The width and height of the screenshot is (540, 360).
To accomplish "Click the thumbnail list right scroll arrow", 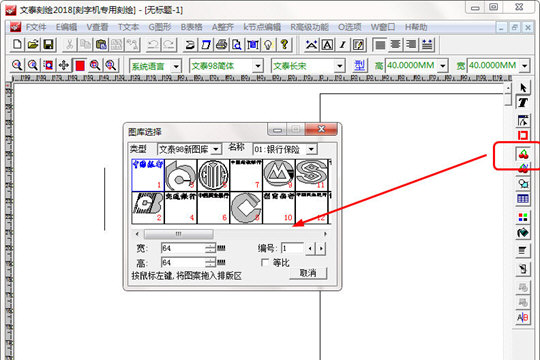I will point(325,234).
